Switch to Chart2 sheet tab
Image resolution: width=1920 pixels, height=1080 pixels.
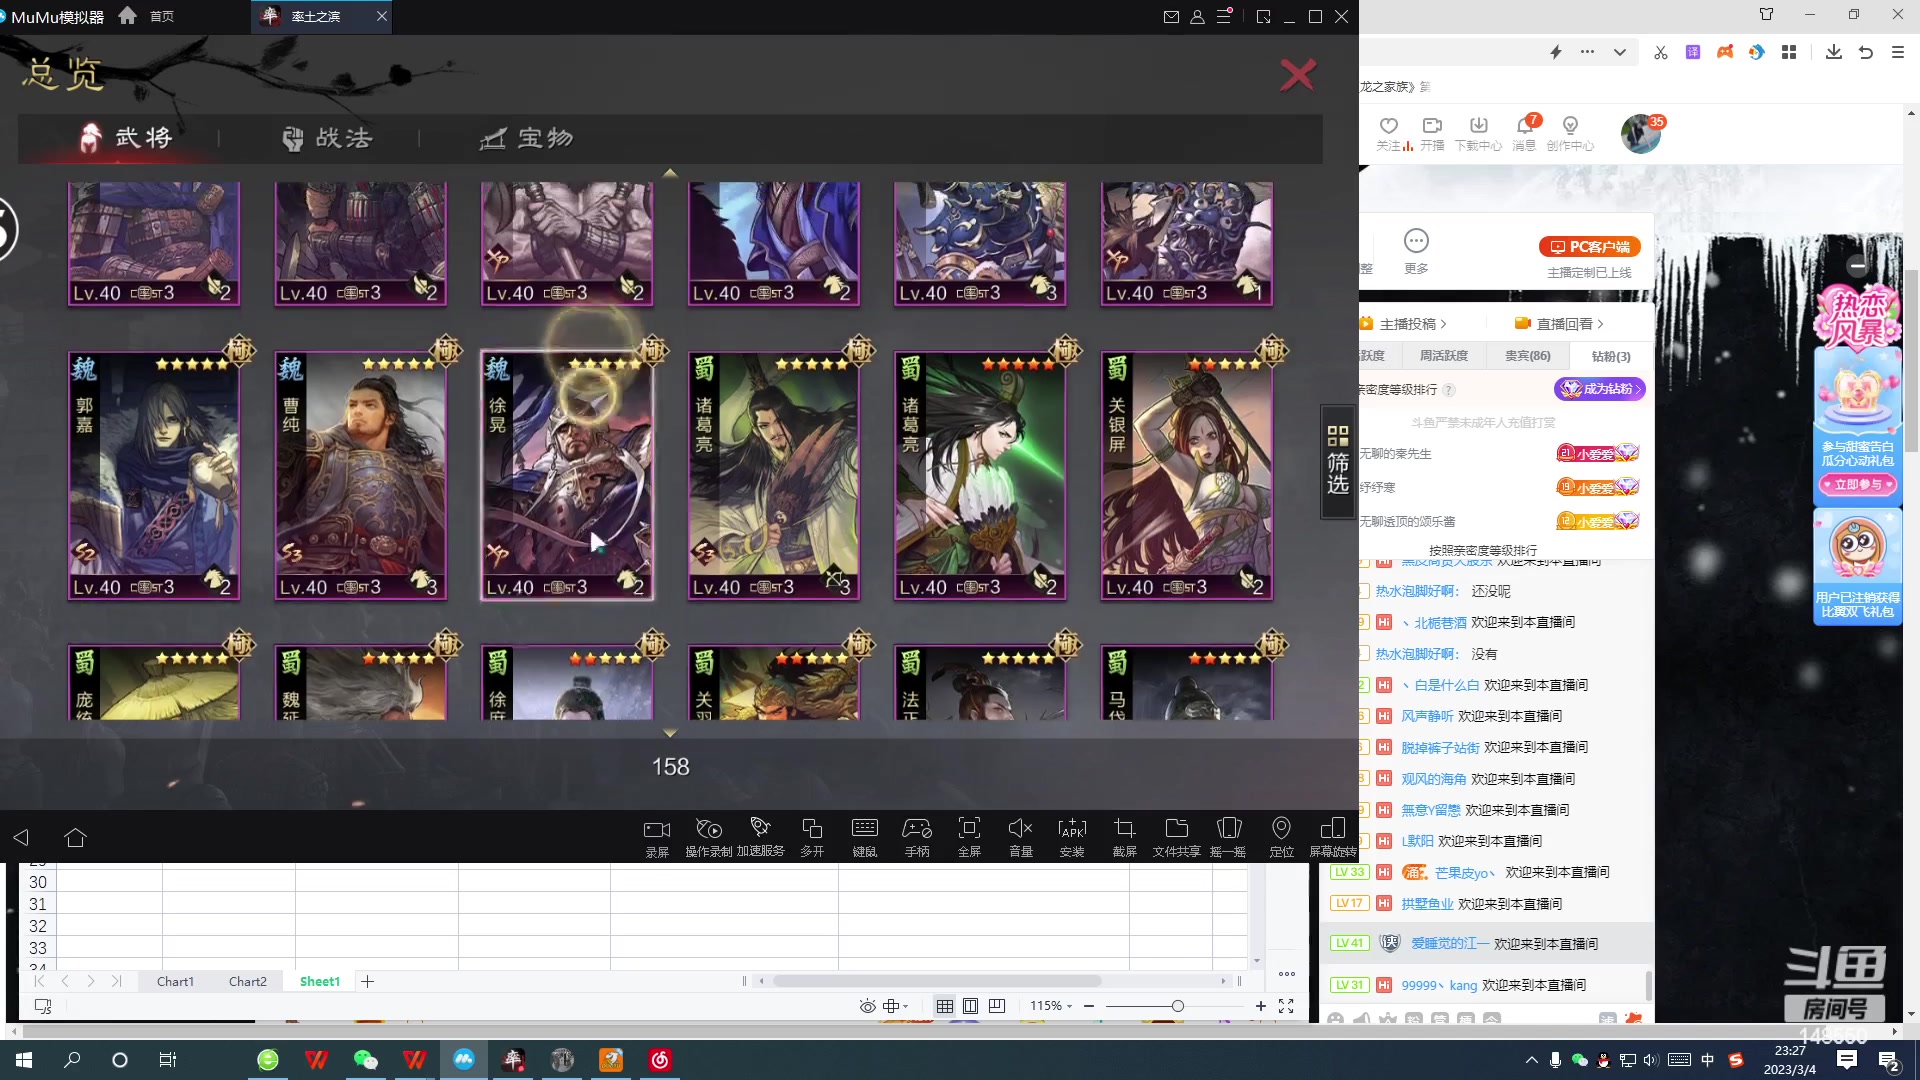pyautogui.click(x=248, y=981)
